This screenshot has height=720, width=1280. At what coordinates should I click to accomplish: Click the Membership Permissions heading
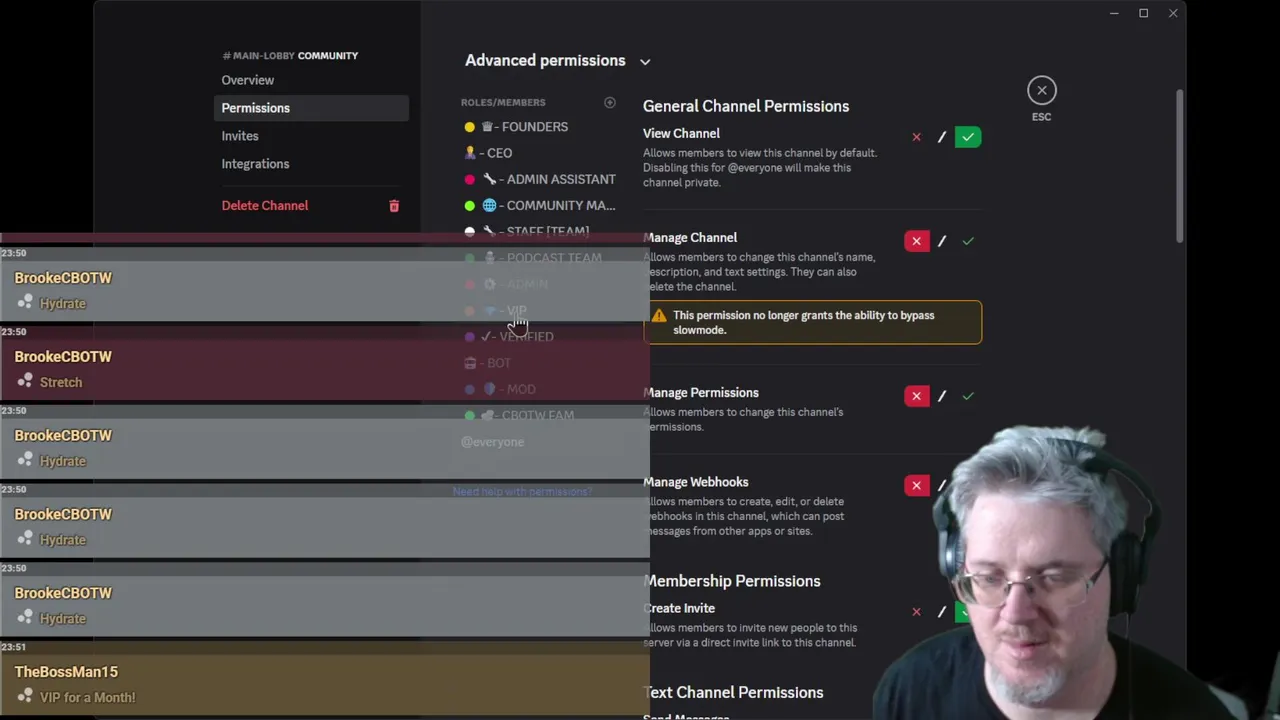pos(732,581)
